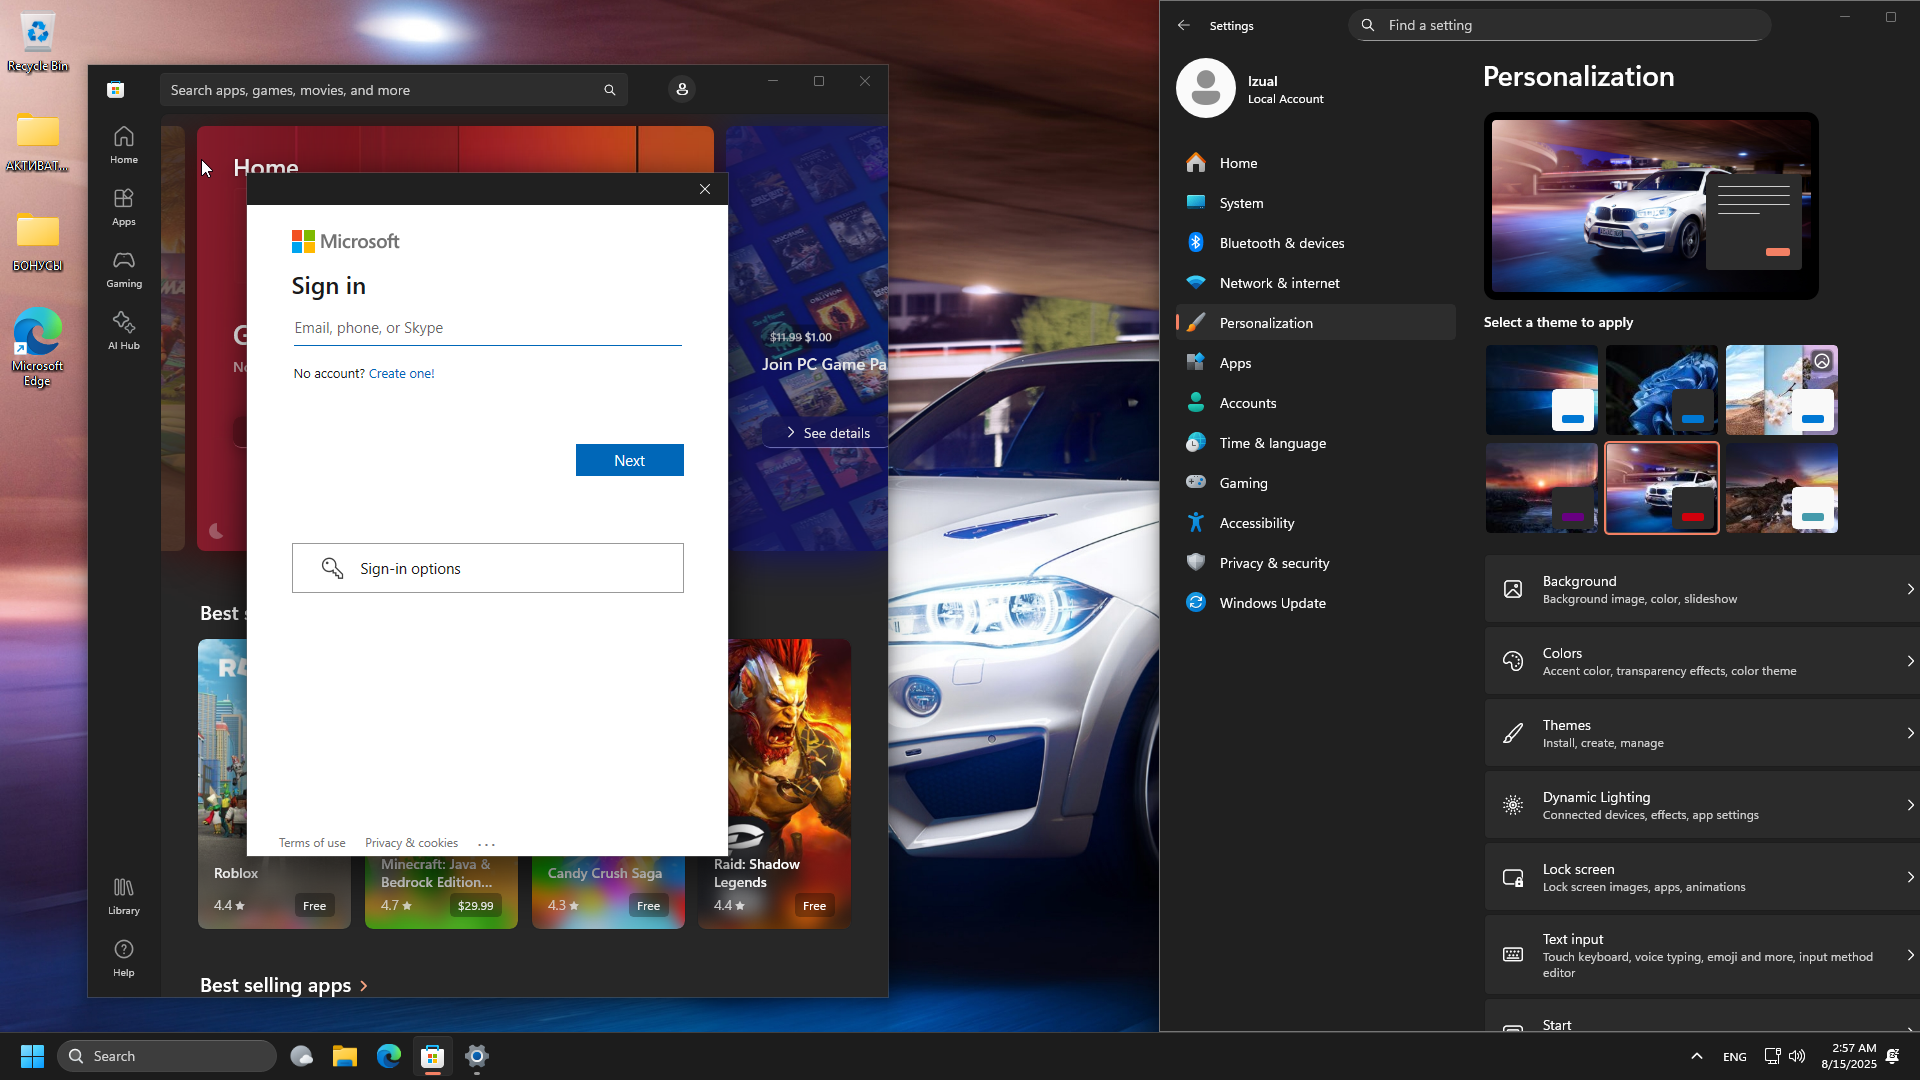Open Gaming in Settings navigation
The height and width of the screenshot is (1080, 1920).
coord(1315,482)
